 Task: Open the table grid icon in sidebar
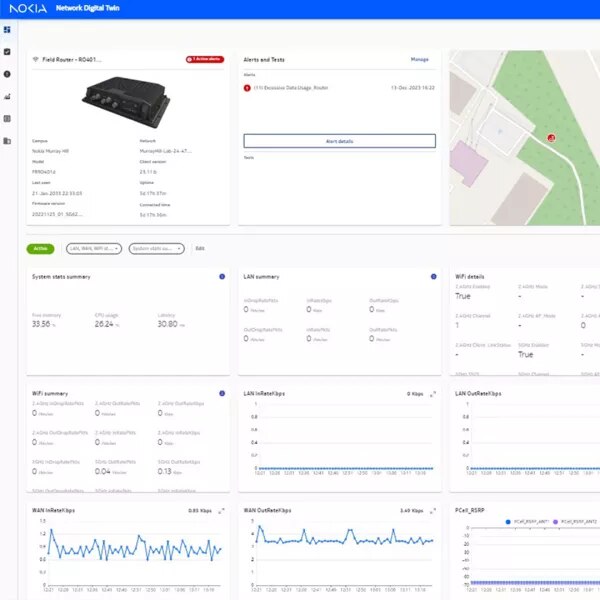[7, 119]
